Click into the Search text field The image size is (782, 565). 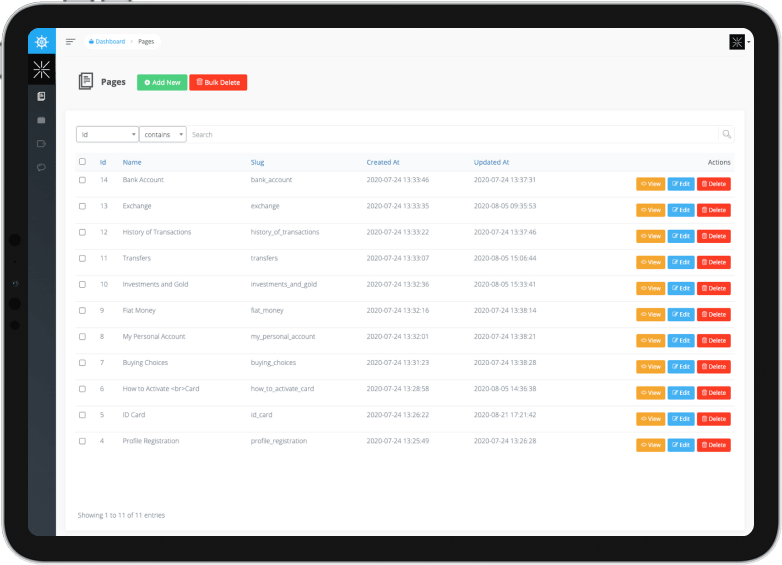450,134
